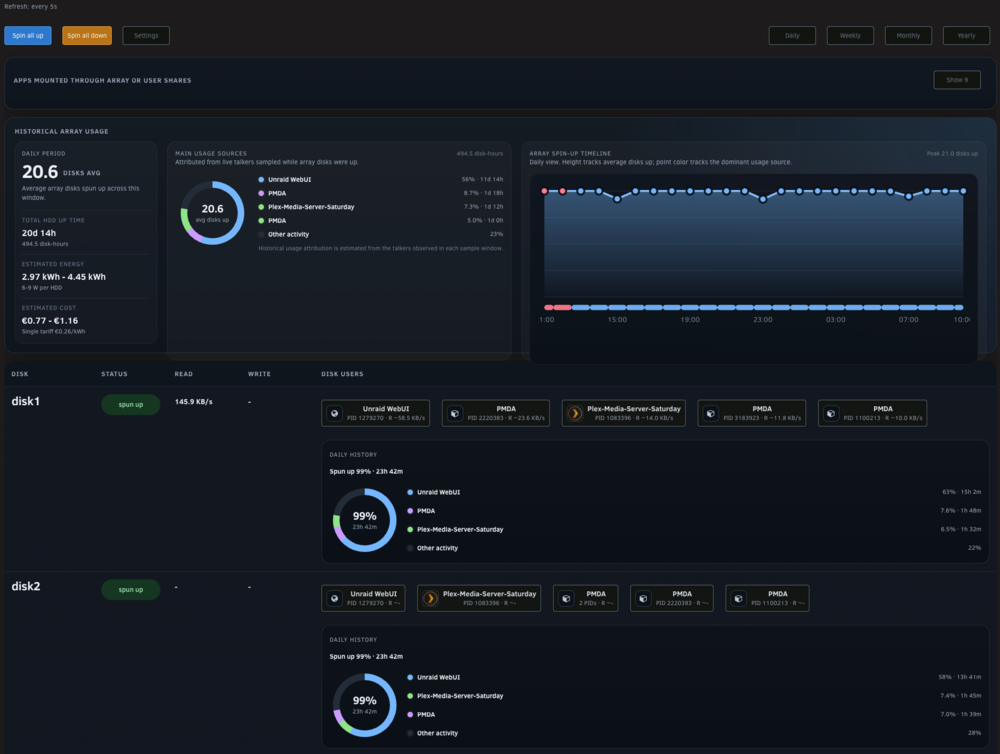Click PMDA PID 1100213 container icon on disk1
Screen dimensions: 1000x754
pos(831,413)
